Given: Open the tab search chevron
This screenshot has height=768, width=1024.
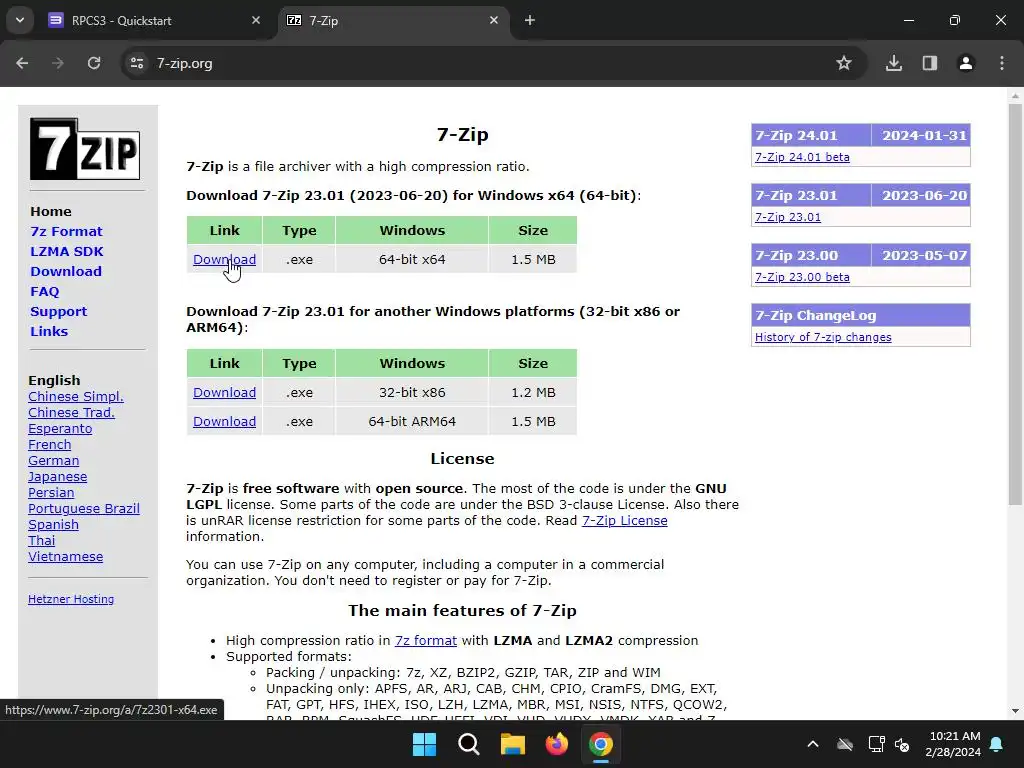Looking at the screenshot, I should point(20,20).
